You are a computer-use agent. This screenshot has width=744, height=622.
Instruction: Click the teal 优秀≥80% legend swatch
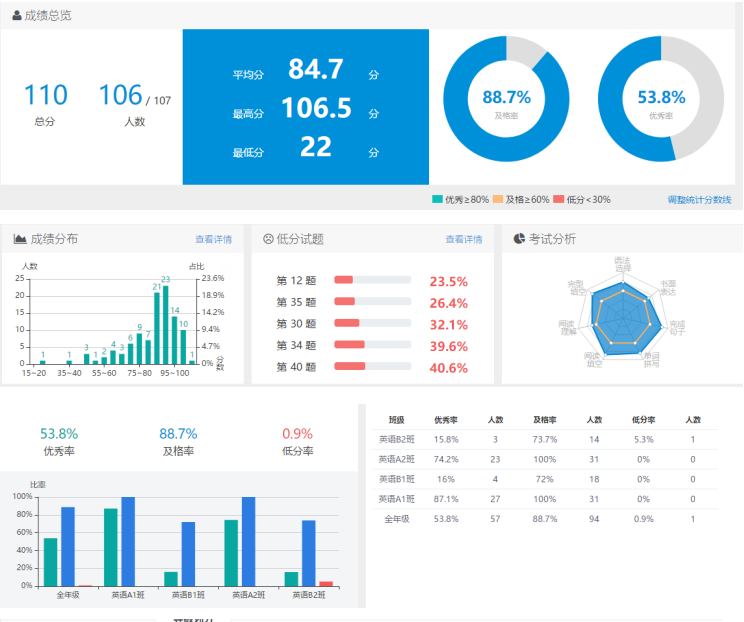(x=437, y=199)
